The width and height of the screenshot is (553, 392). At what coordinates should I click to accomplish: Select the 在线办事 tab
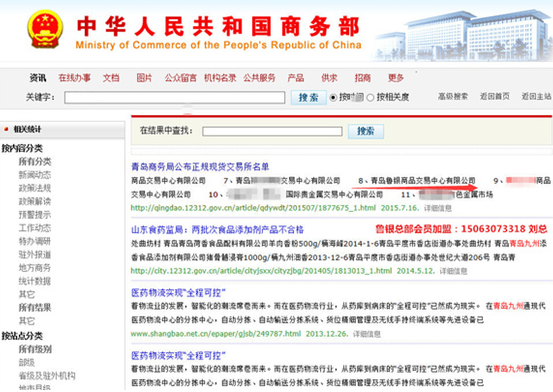[x=74, y=78]
